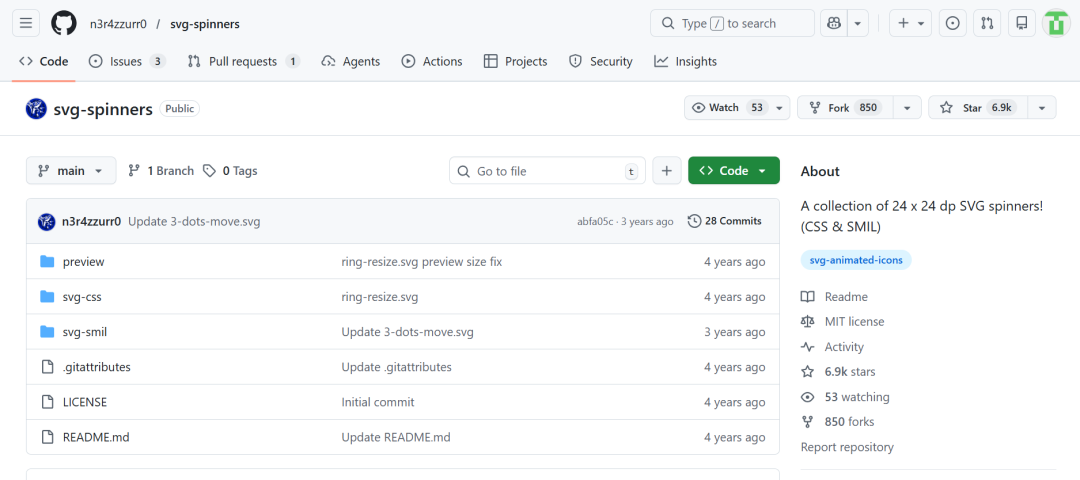The height and width of the screenshot is (480, 1080).
Task: Focus the Go to file search field
Action: [547, 171]
